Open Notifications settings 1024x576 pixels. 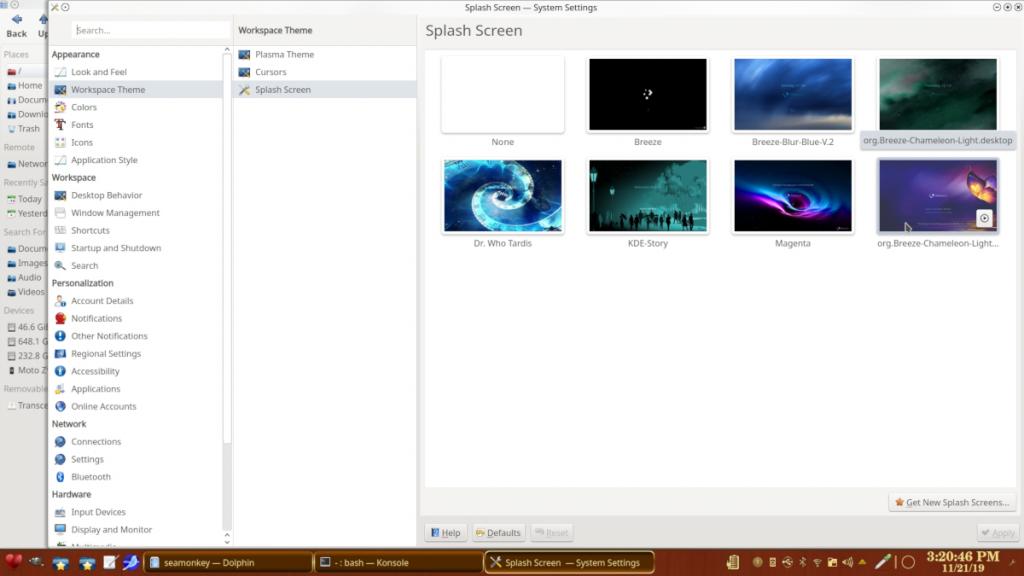point(96,318)
